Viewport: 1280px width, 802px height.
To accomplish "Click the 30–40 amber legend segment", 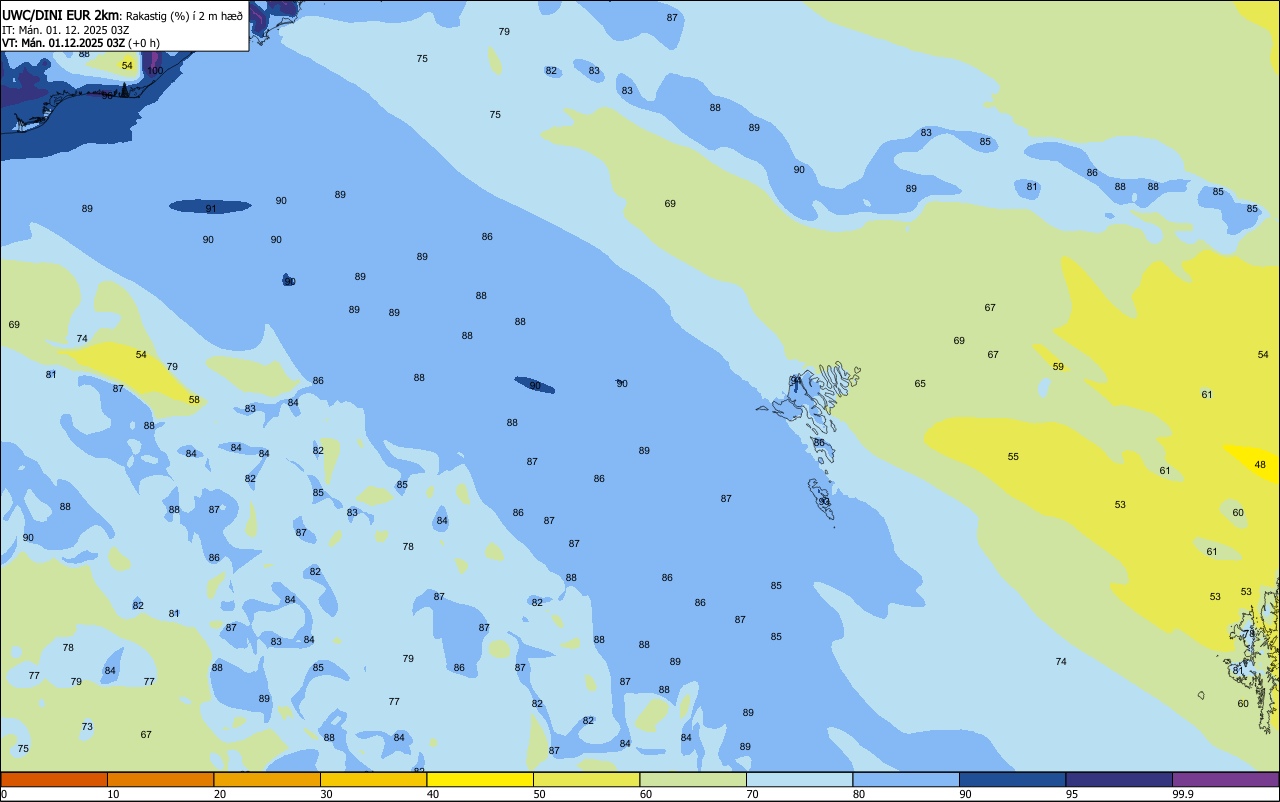I will 373,779.
